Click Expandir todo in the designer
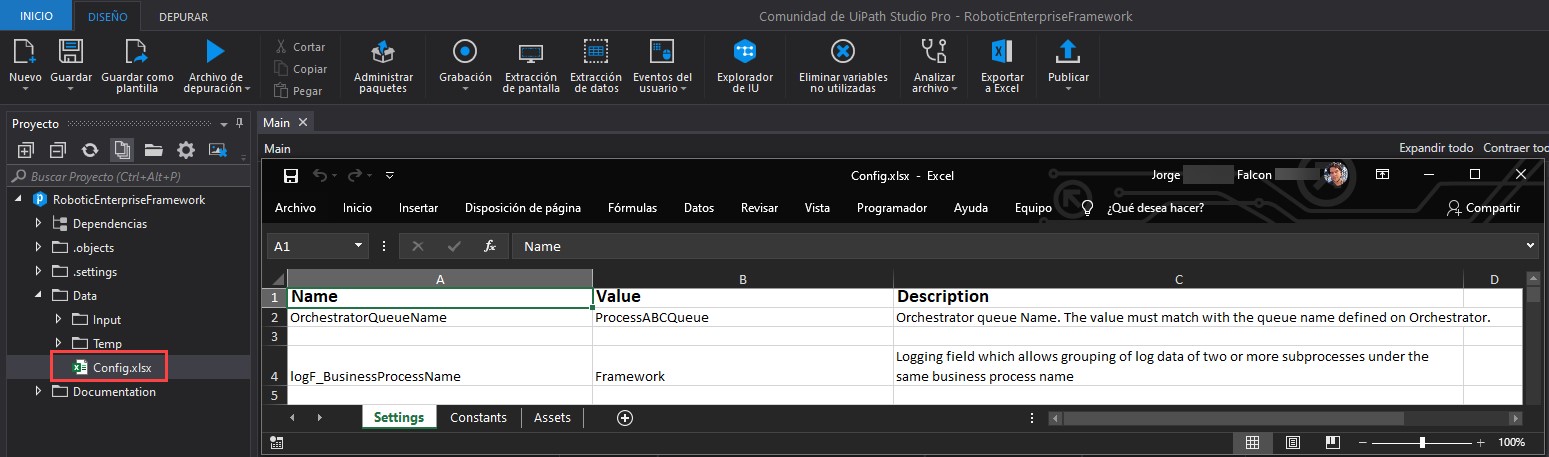The height and width of the screenshot is (457, 1549). click(1435, 148)
